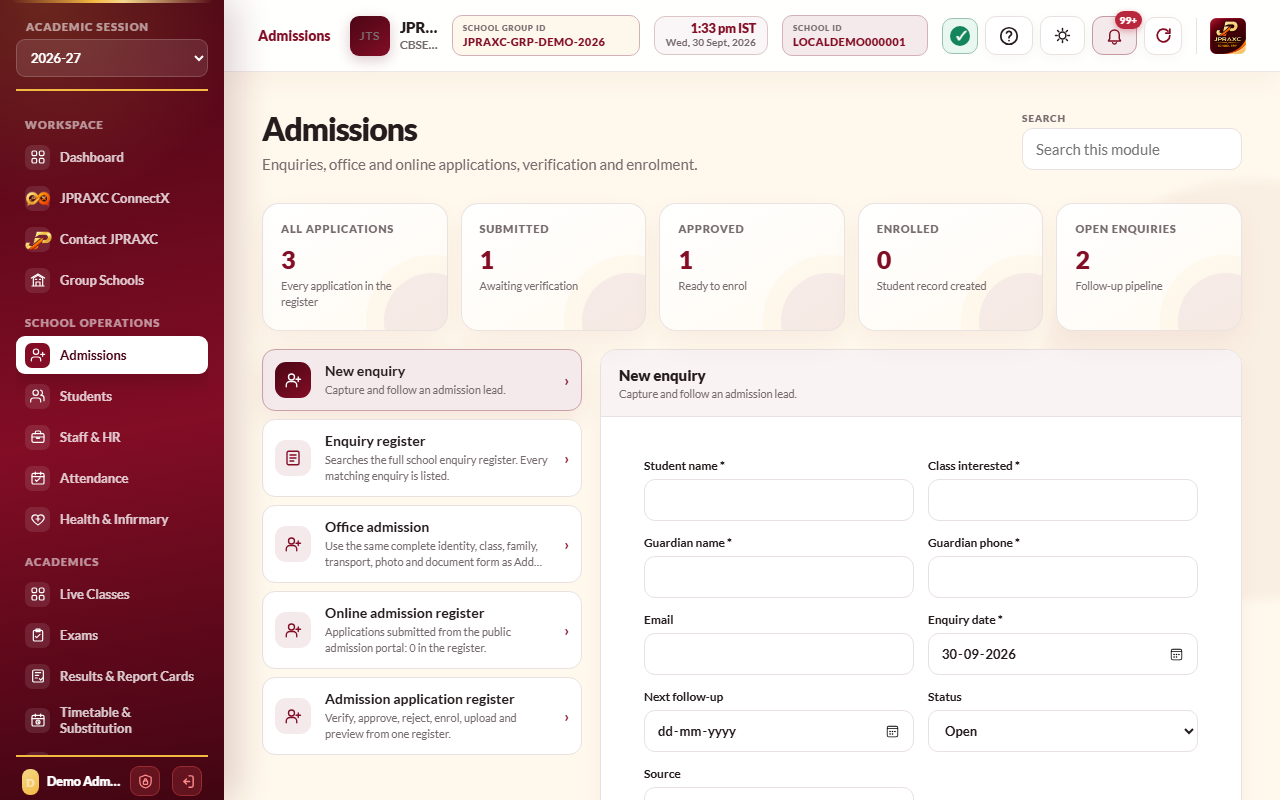Open the Office admission card
The height and width of the screenshot is (800, 1280).
[422, 544]
